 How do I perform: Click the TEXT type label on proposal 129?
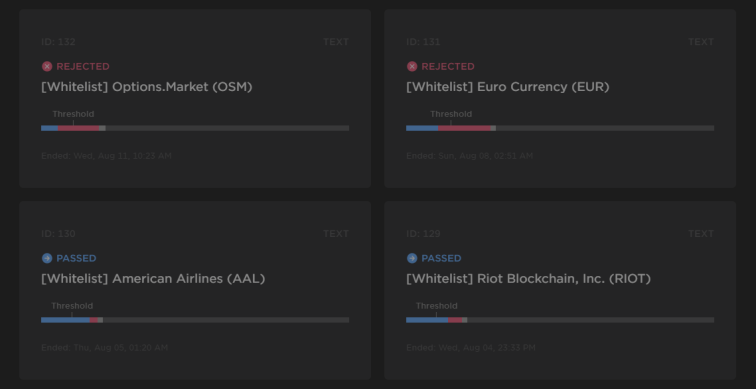(701, 234)
